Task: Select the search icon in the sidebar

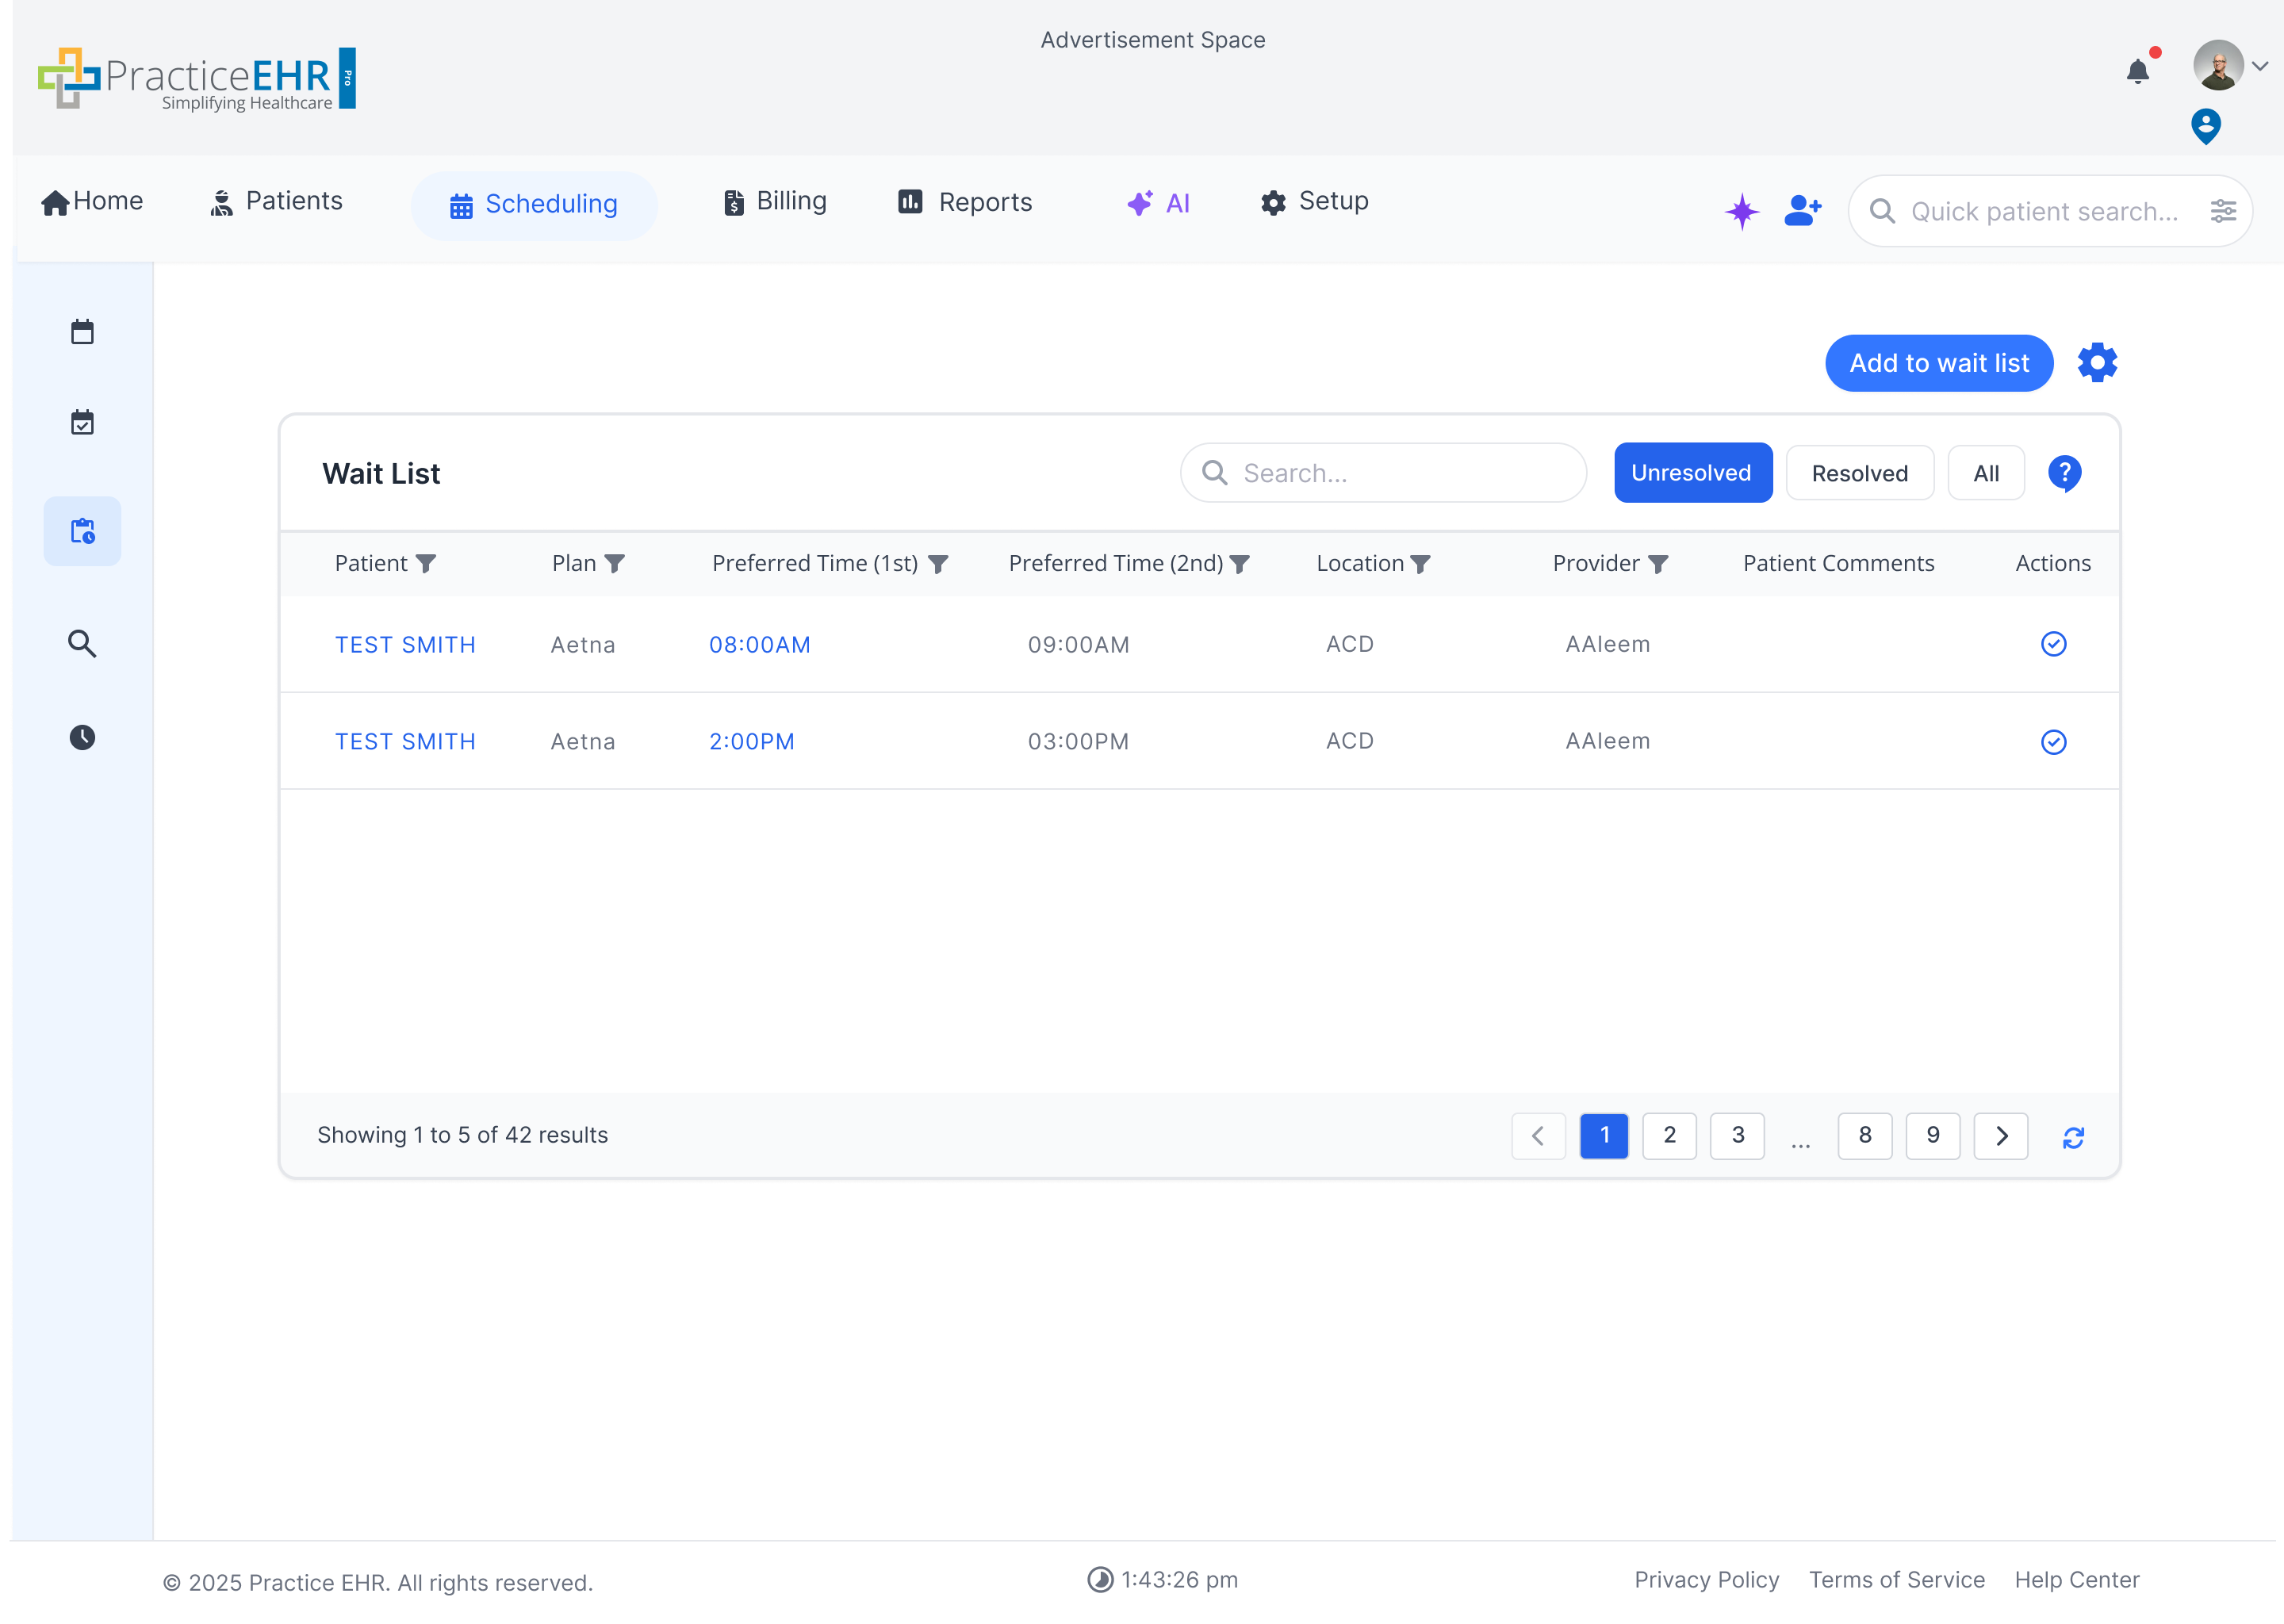Action: click(x=82, y=643)
